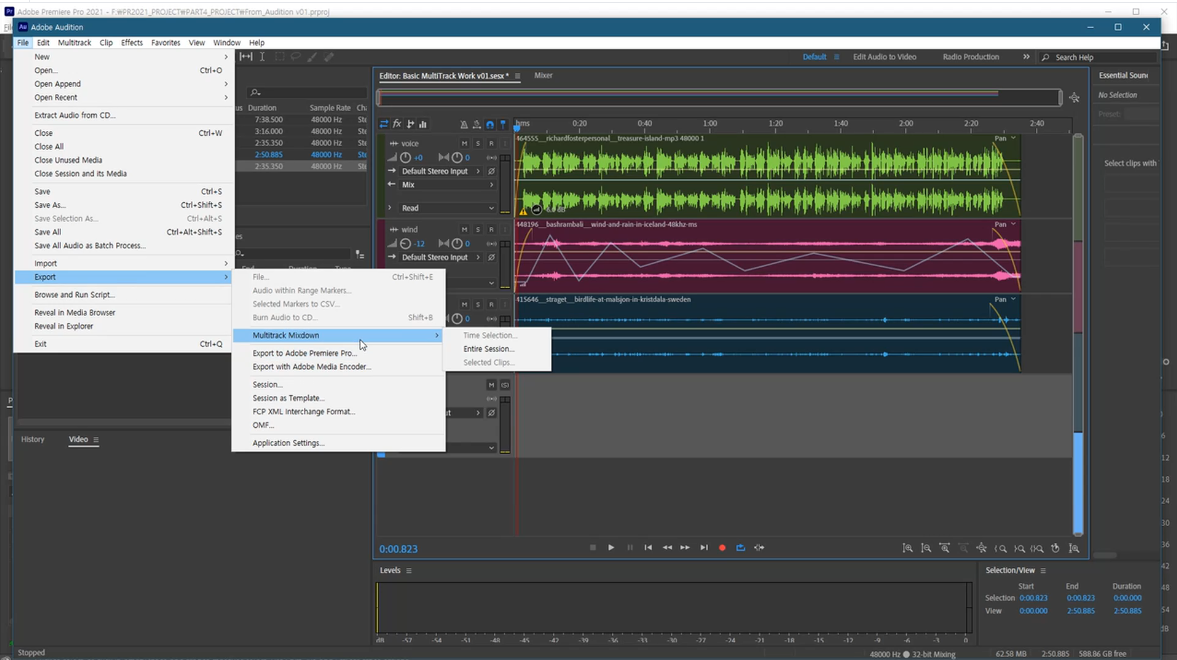Mute the voice track
This screenshot has height=660, width=1177.
pyautogui.click(x=464, y=143)
